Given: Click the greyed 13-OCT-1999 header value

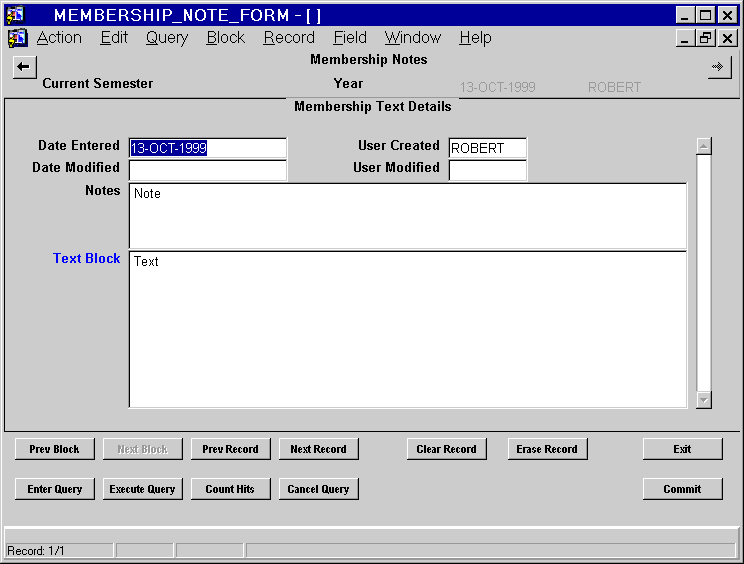Looking at the screenshot, I should tap(497, 87).
